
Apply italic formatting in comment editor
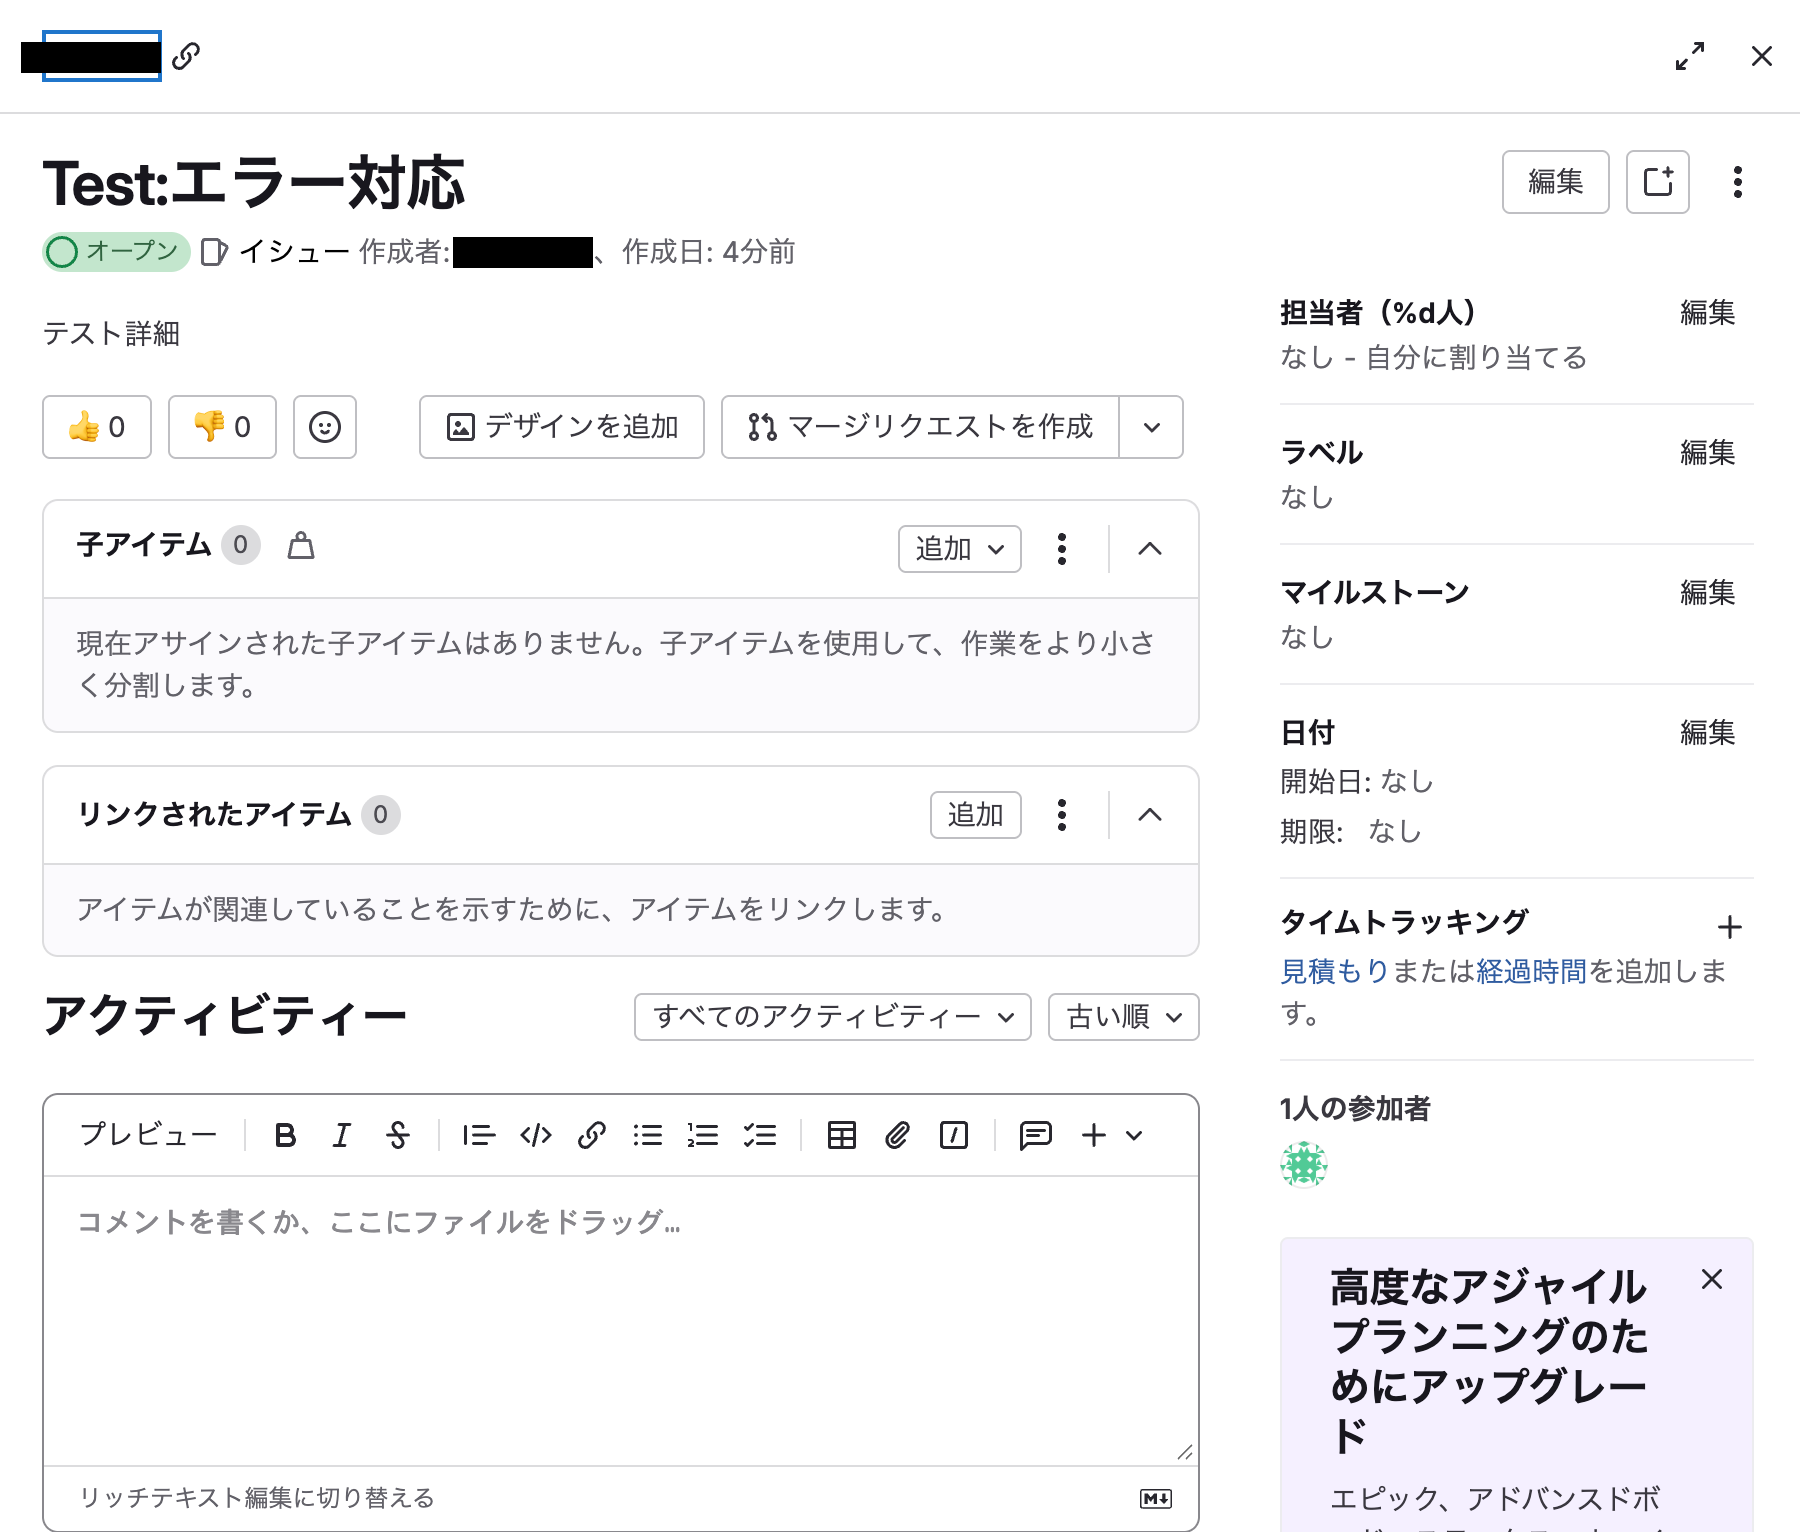coord(341,1135)
